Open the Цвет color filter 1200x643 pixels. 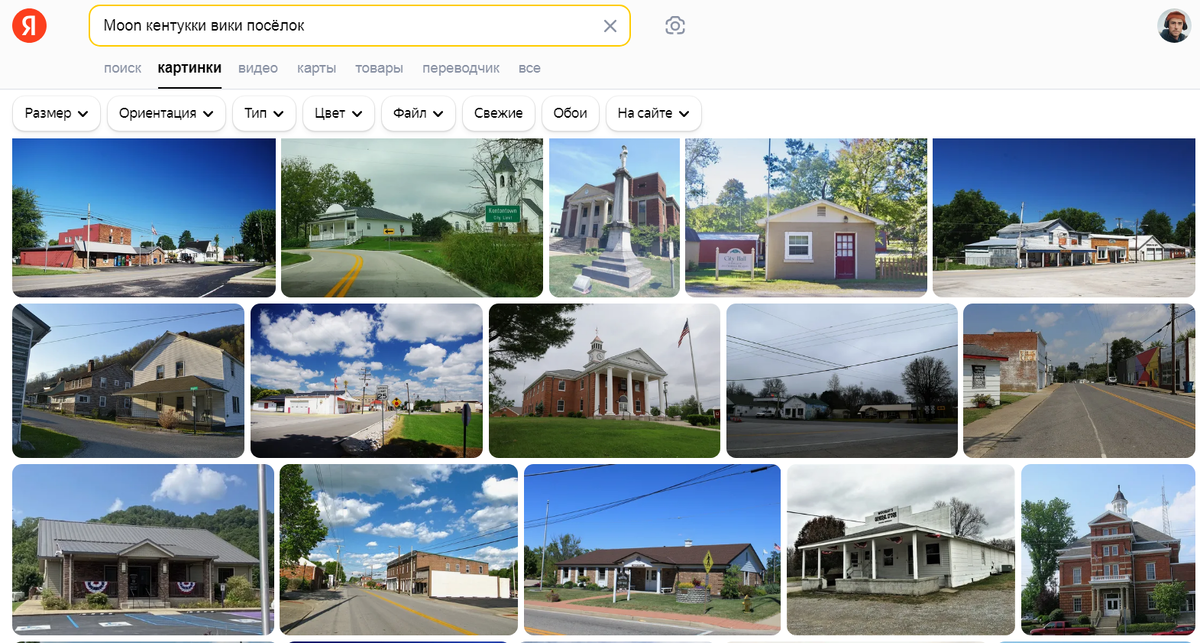338,113
